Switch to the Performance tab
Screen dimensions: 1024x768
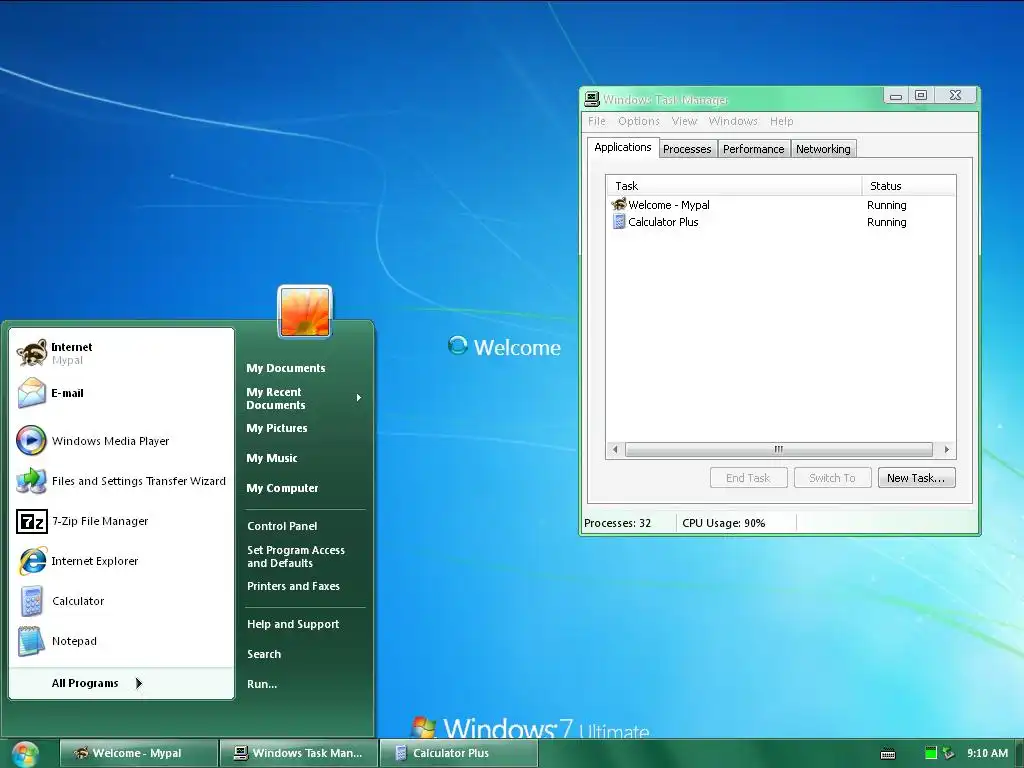[x=754, y=149]
